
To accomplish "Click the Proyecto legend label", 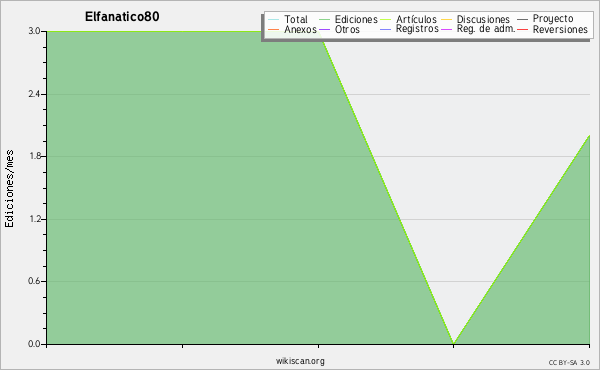I will 553,19.
